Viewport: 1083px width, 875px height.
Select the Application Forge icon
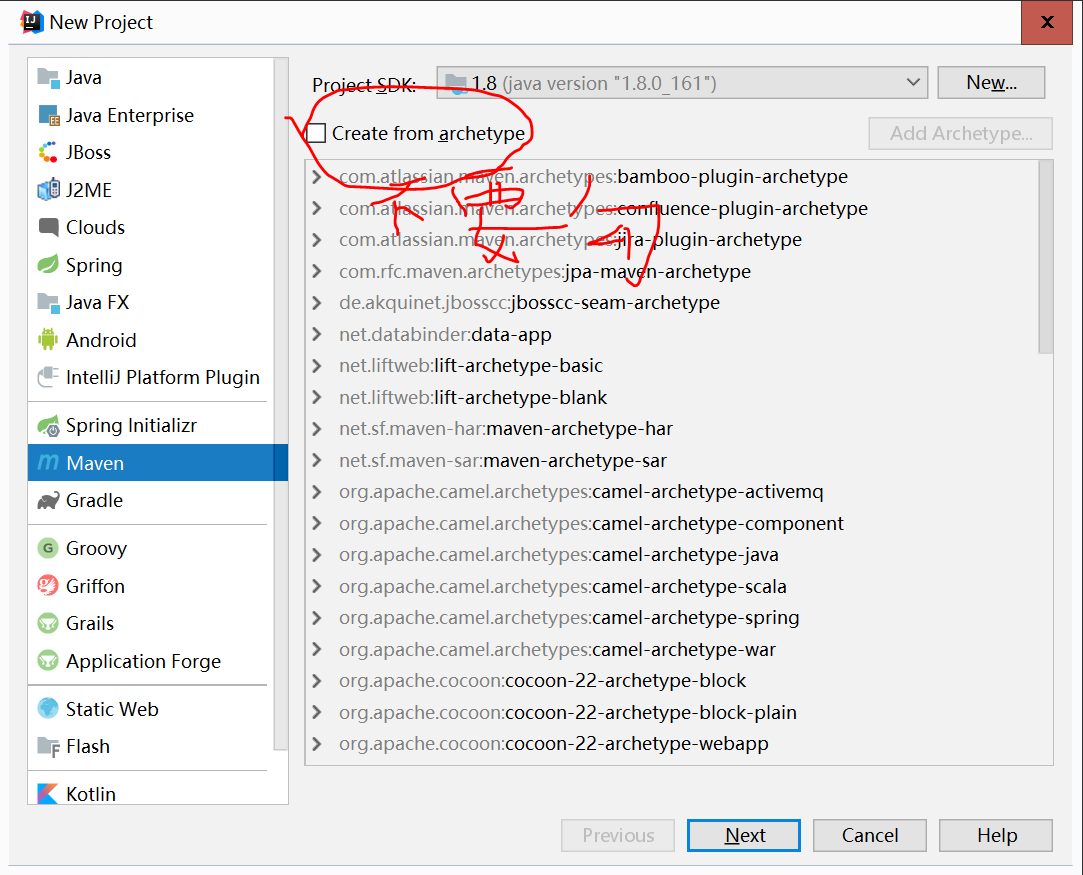click(x=48, y=661)
